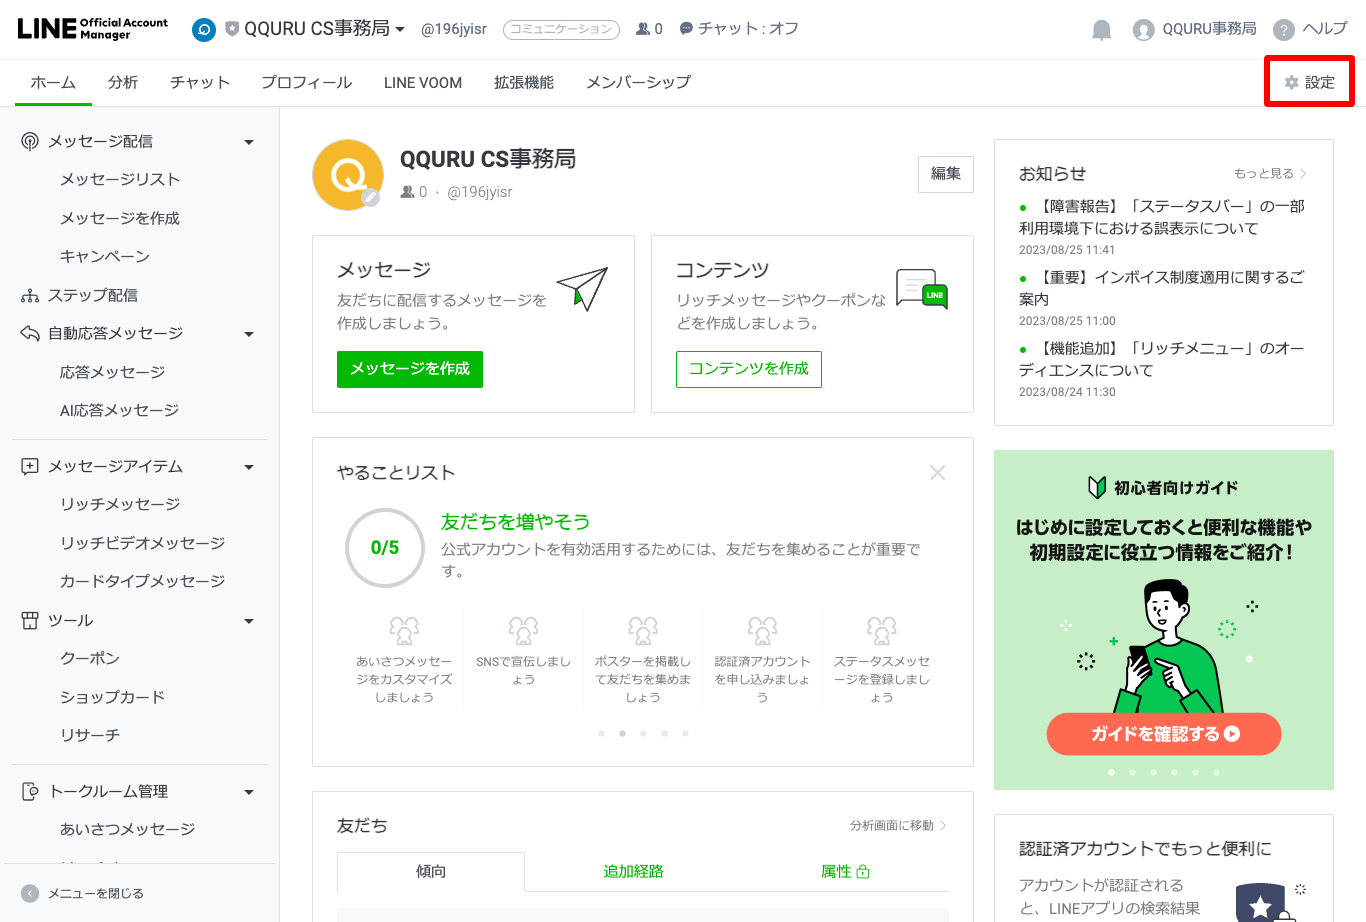Close the やることリスト panel with X
This screenshot has width=1366, height=922.
coord(937,472)
